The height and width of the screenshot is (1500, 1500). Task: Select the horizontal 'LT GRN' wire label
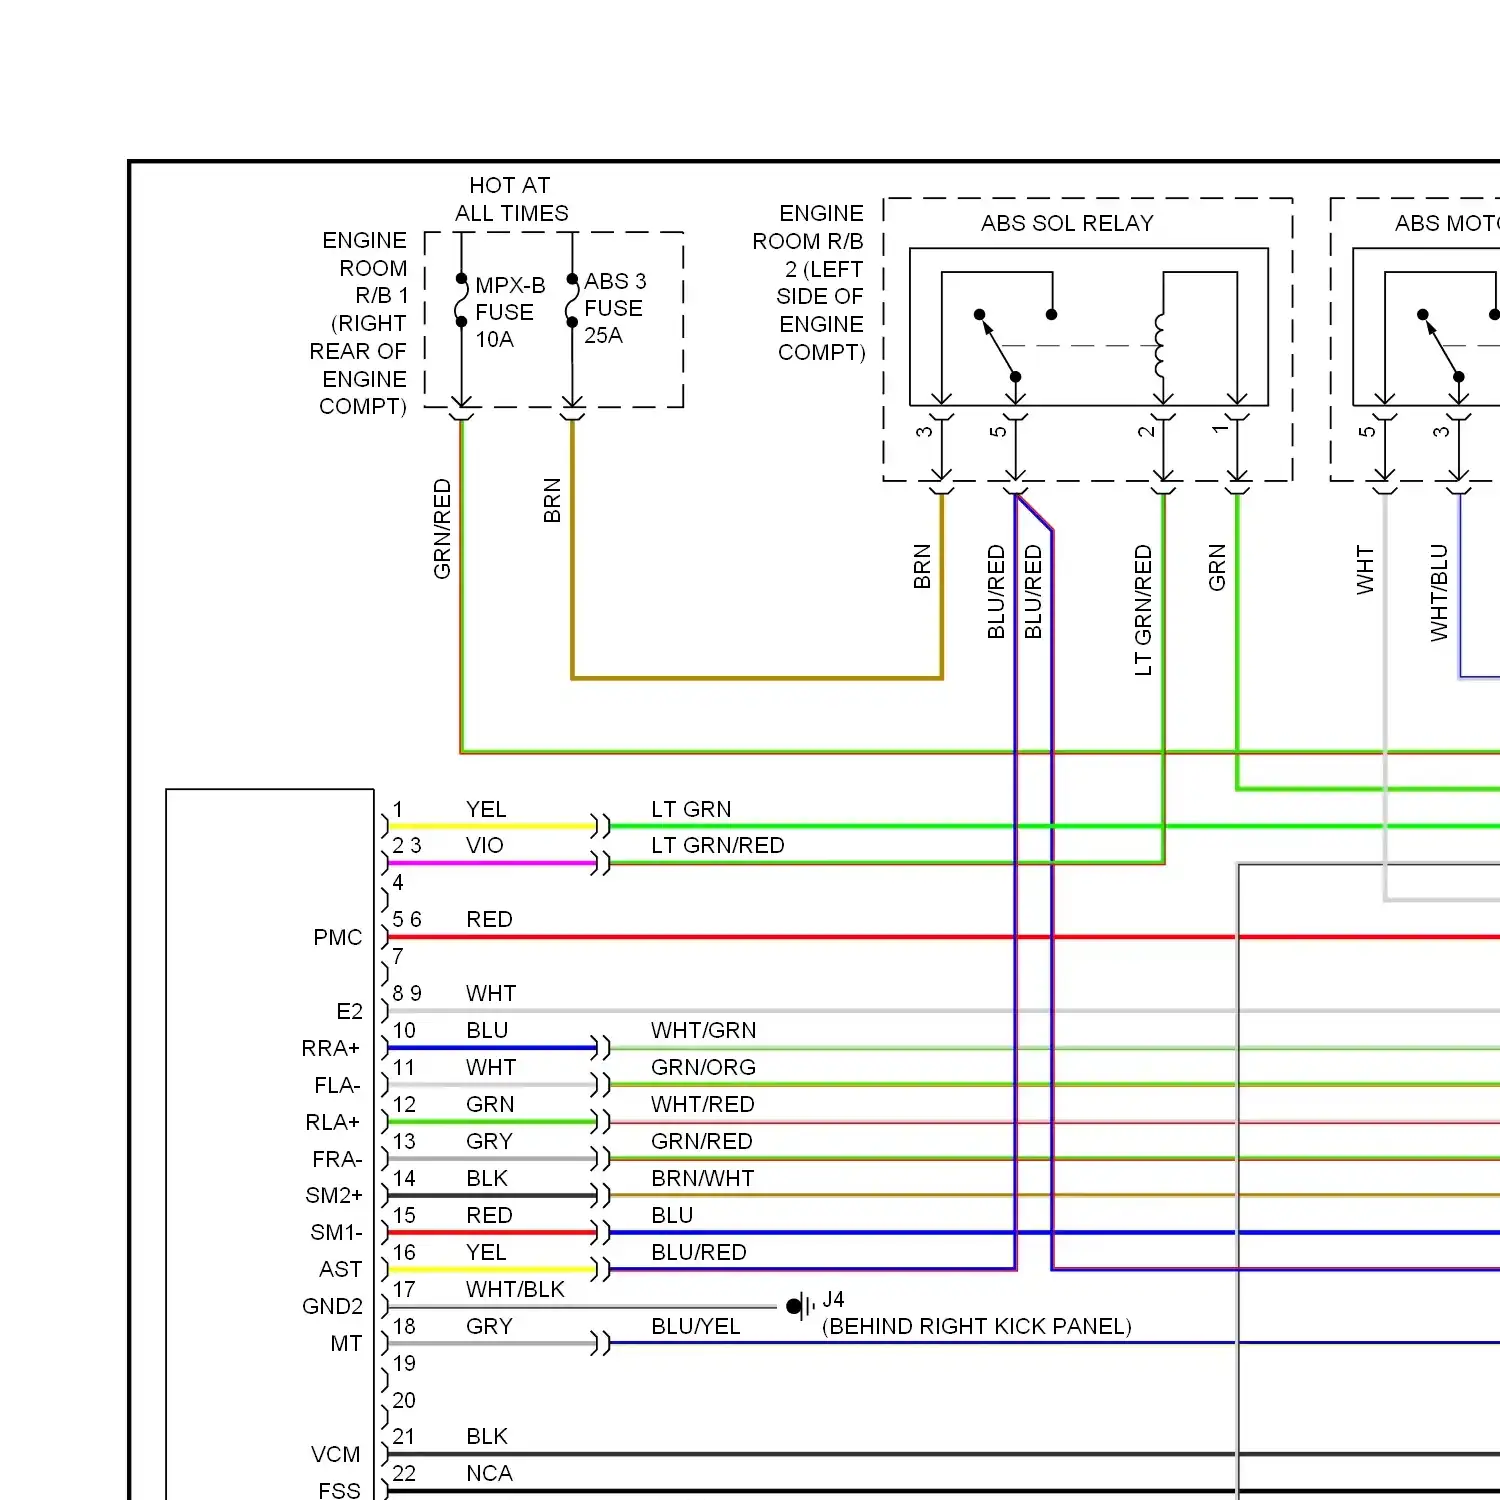click(x=691, y=809)
